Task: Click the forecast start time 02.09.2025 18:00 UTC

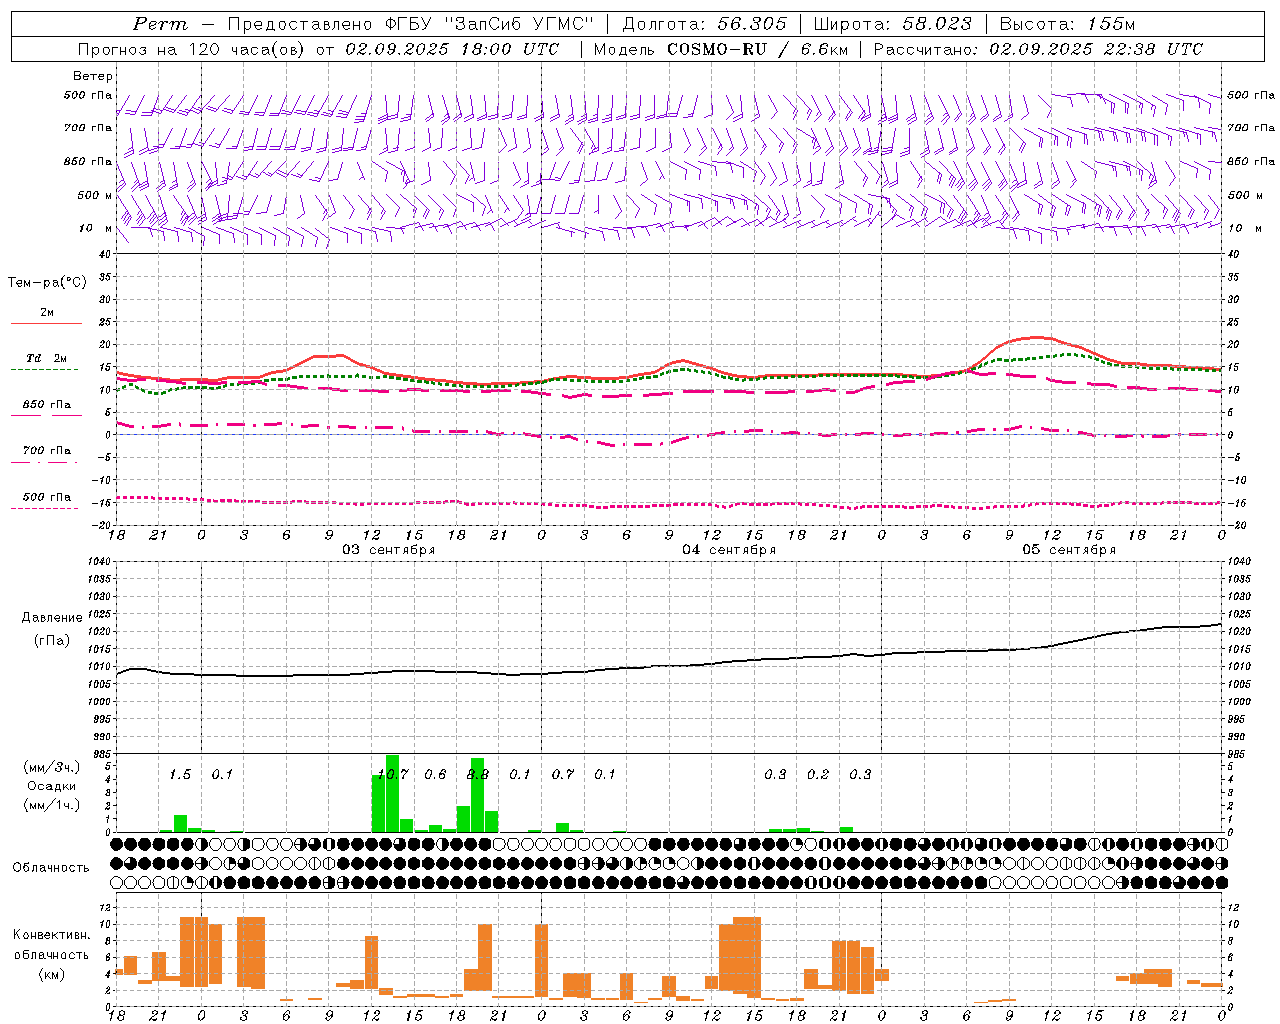Action: point(452,49)
